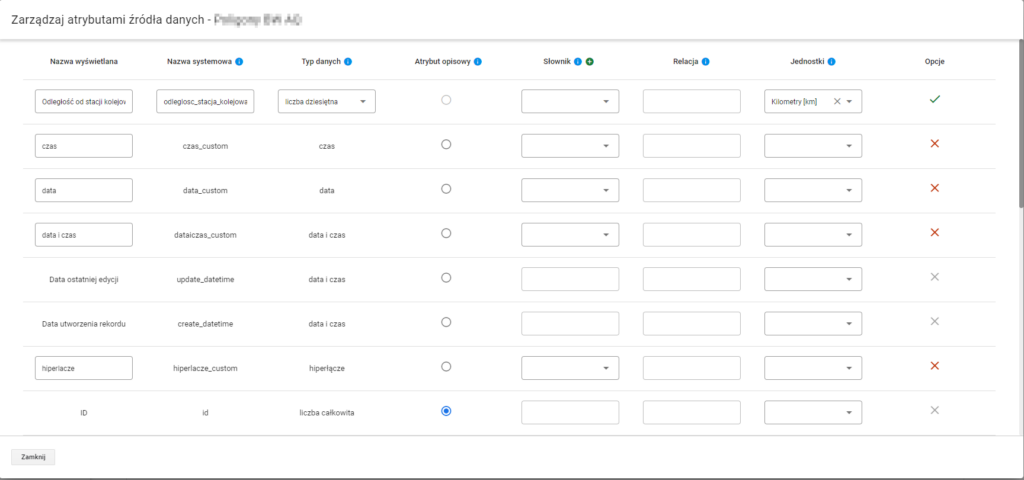
Task: Select descriptive attribute radio for data row
Action: click(446, 189)
